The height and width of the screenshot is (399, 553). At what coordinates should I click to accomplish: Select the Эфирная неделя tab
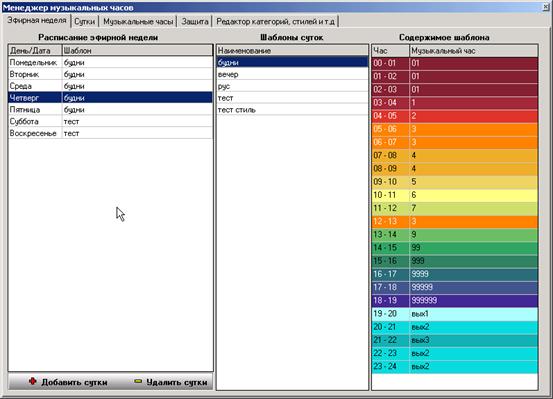(37, 20)
